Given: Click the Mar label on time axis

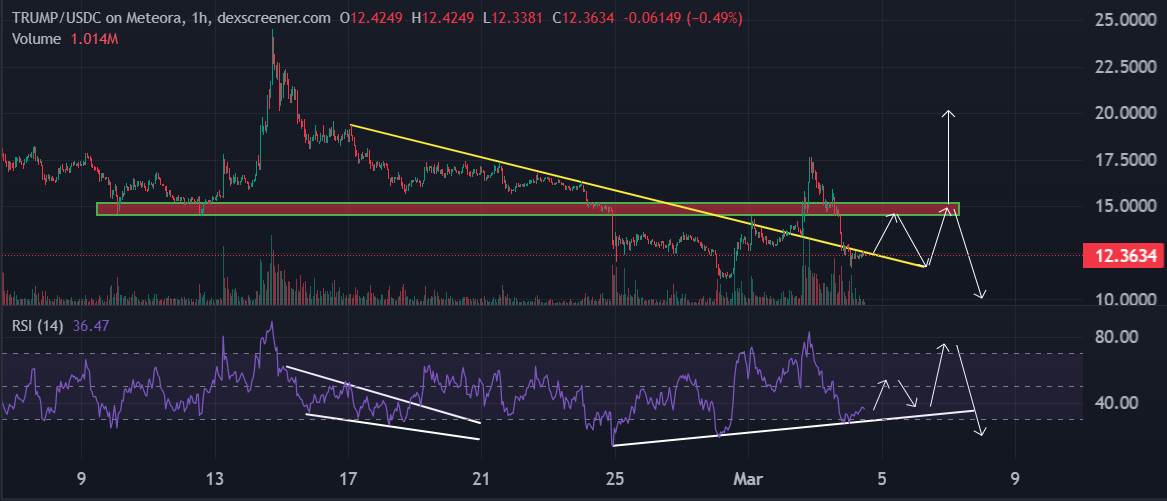Looking at the screenshot, I should [749, 477].
